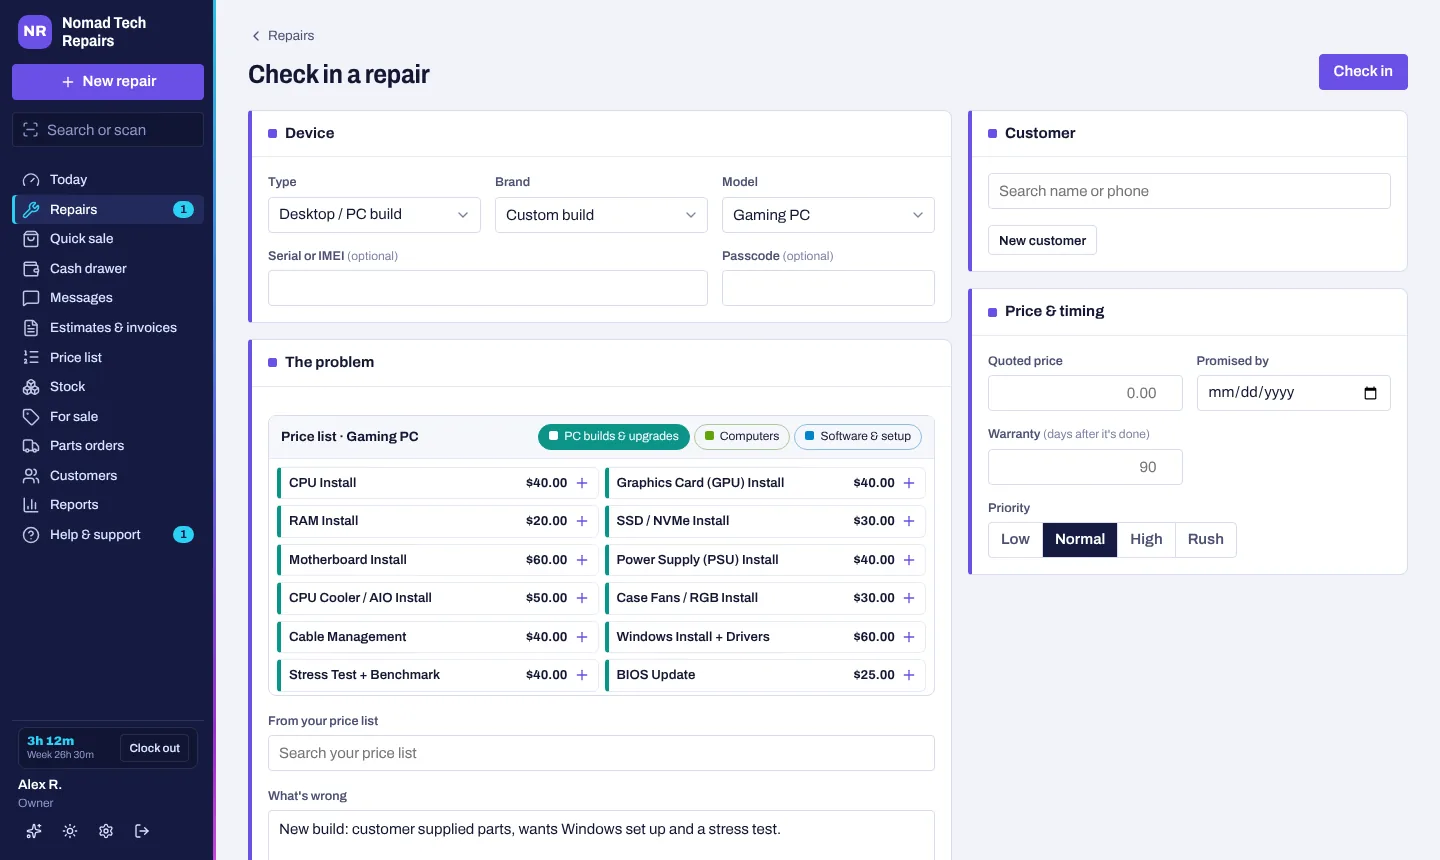Go to Estimates & invoices
The width and height of the screenshot is (1440, 860).
point(108,328)
